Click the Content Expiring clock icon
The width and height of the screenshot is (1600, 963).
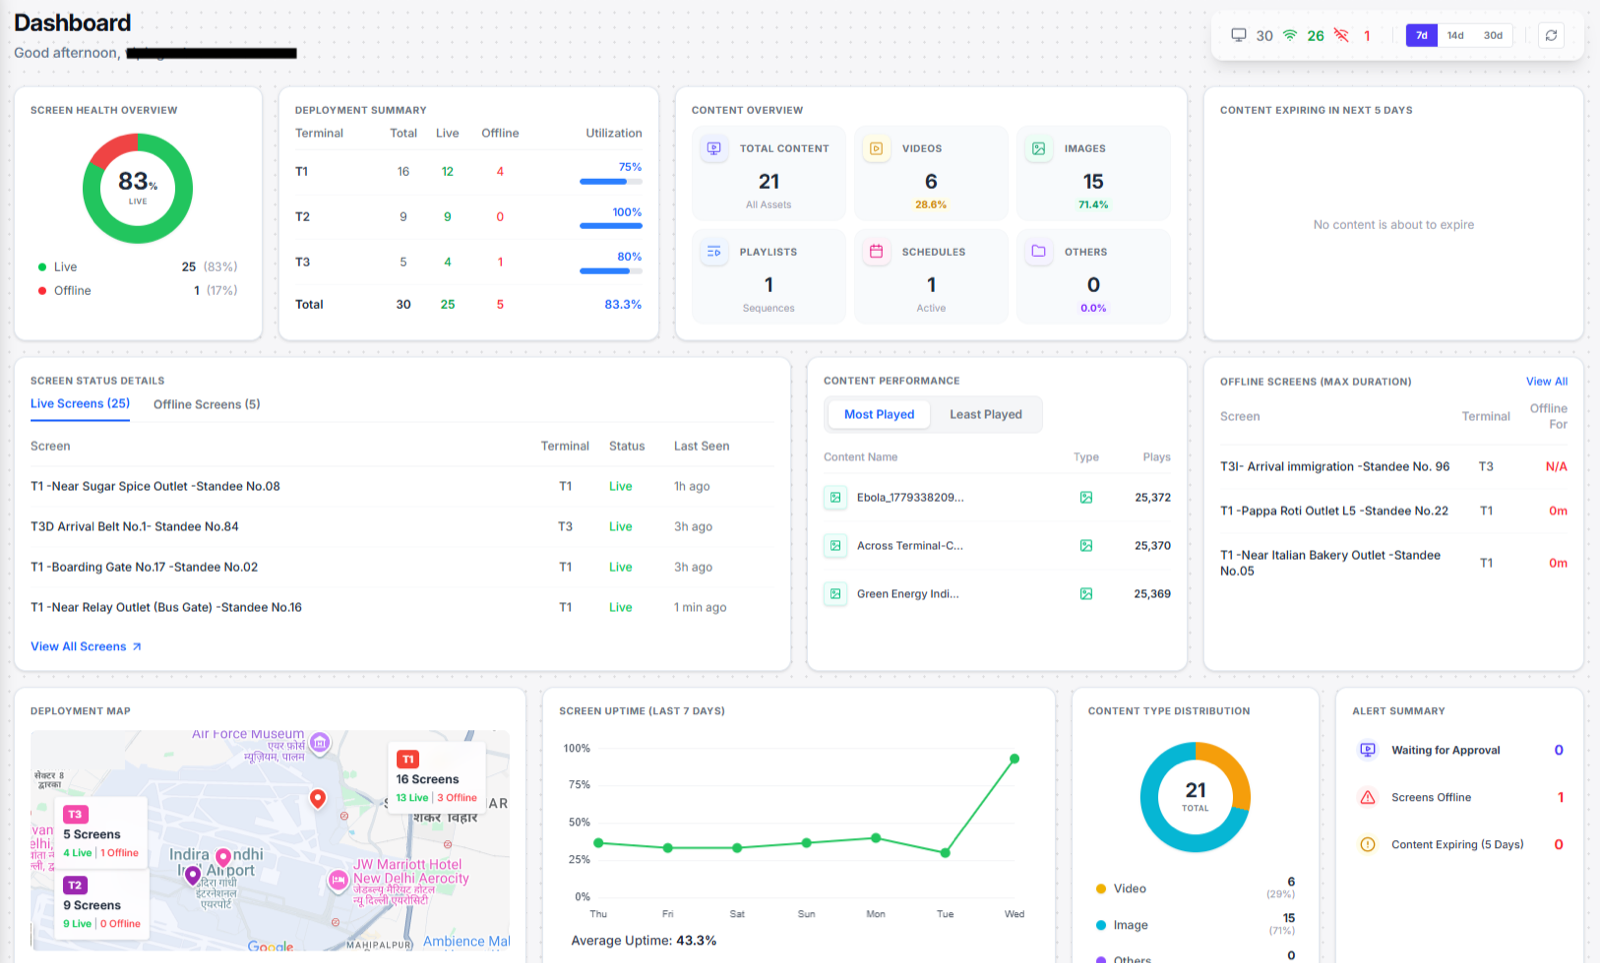1367,844
